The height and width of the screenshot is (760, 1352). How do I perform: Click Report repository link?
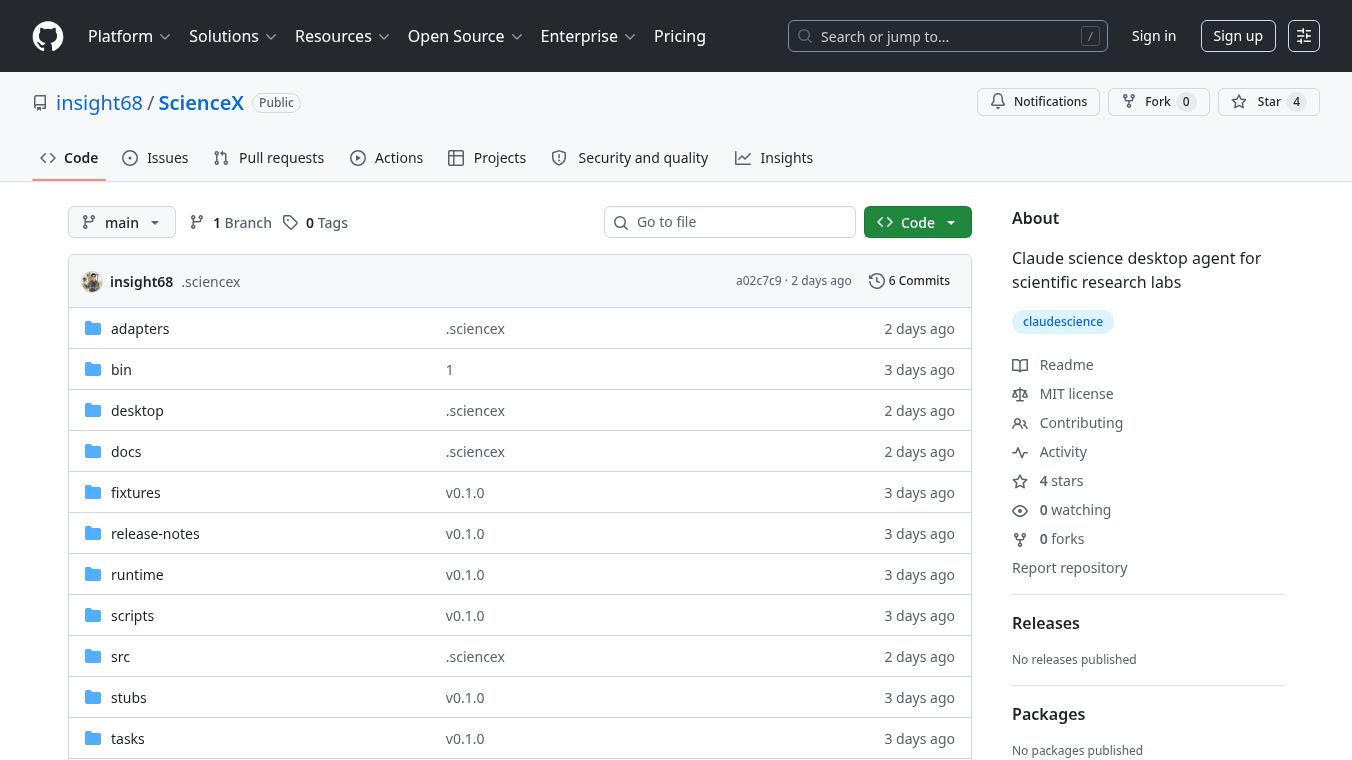coord(1069,568)
